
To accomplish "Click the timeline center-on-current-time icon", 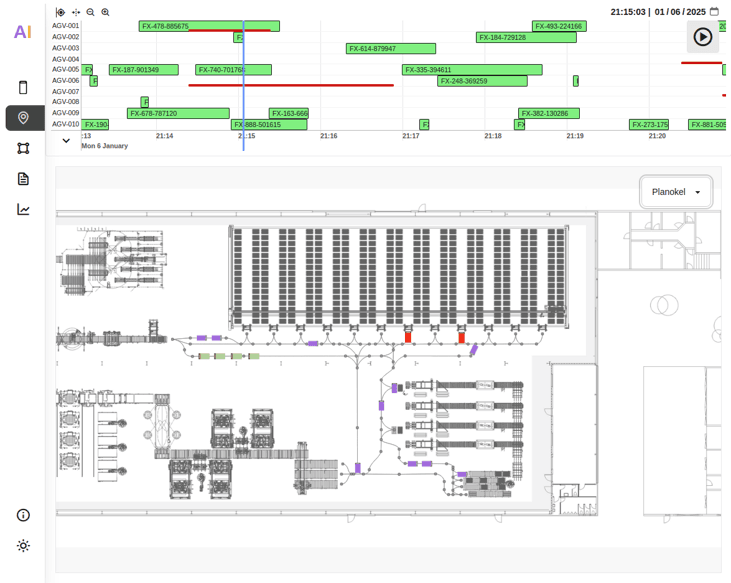I will [60, 12].
